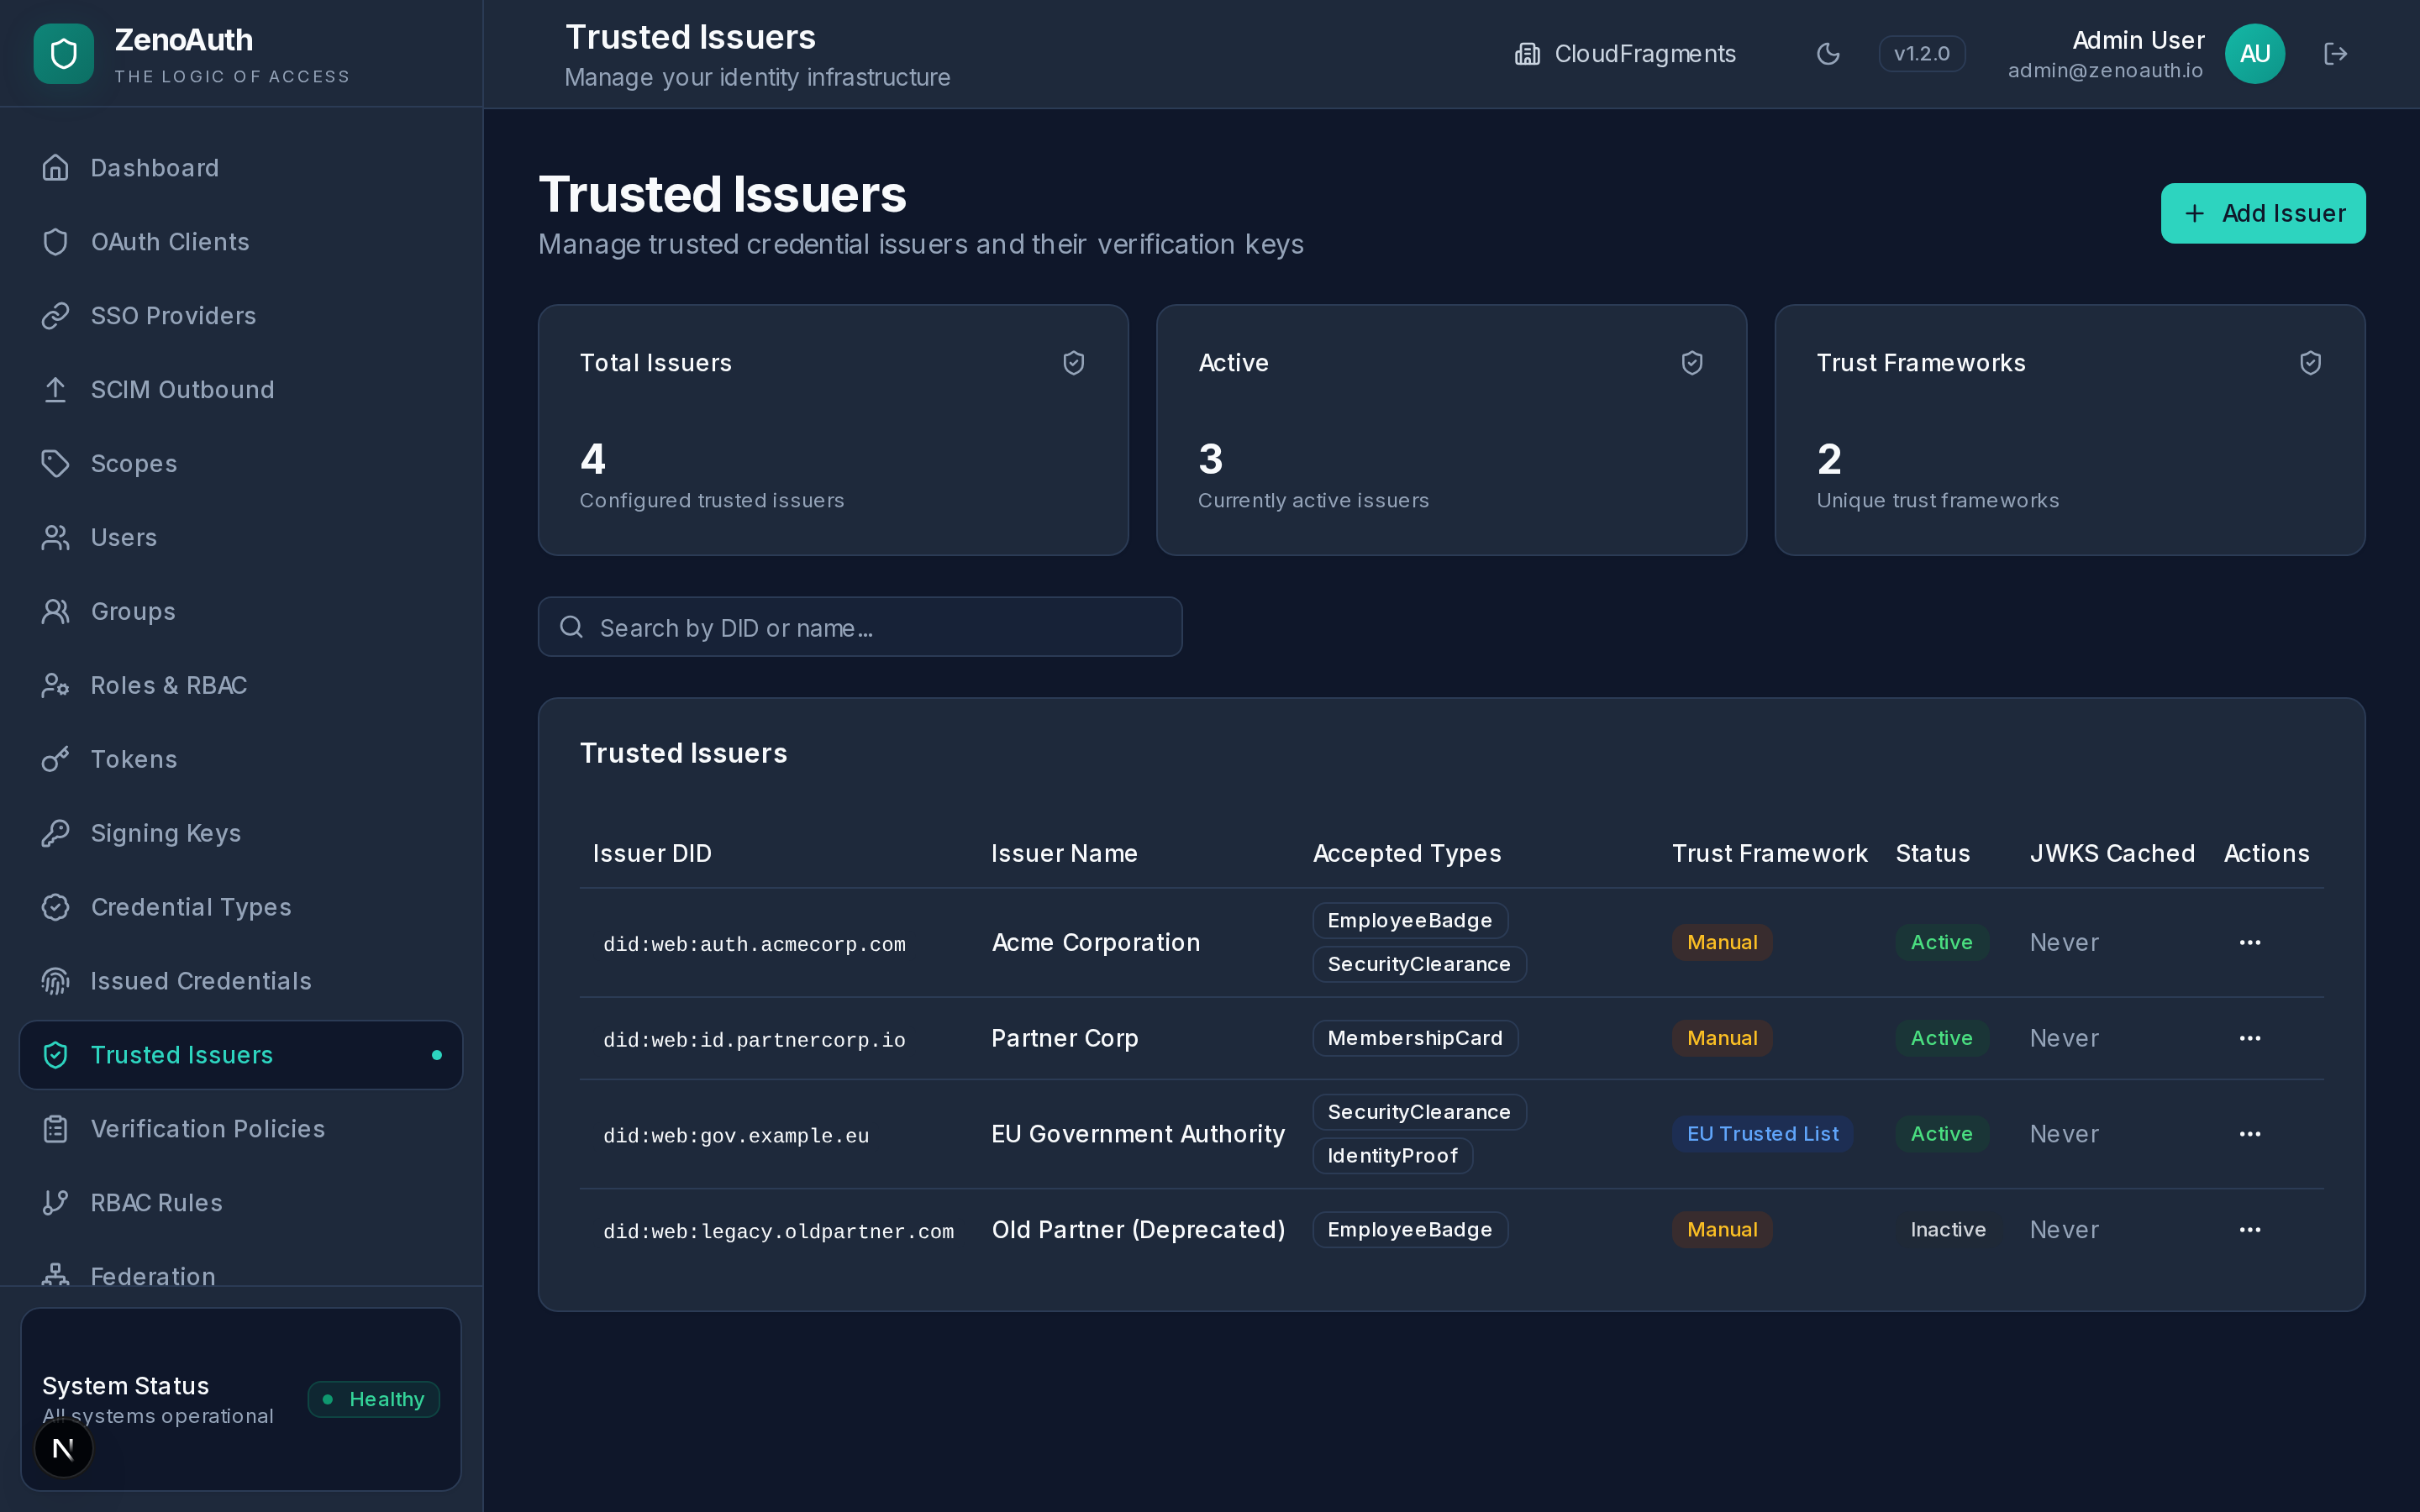Open actions menu for Acme Corporation
The image size is (2420, 1512).
pos(2250,941)
